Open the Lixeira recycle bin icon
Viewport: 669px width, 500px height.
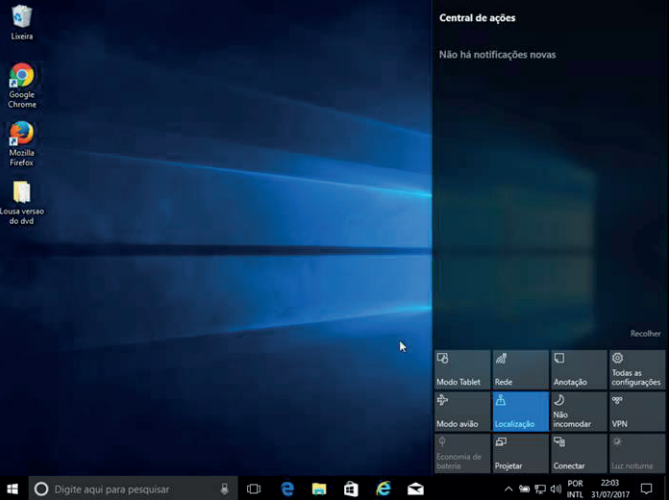point(21,17)
